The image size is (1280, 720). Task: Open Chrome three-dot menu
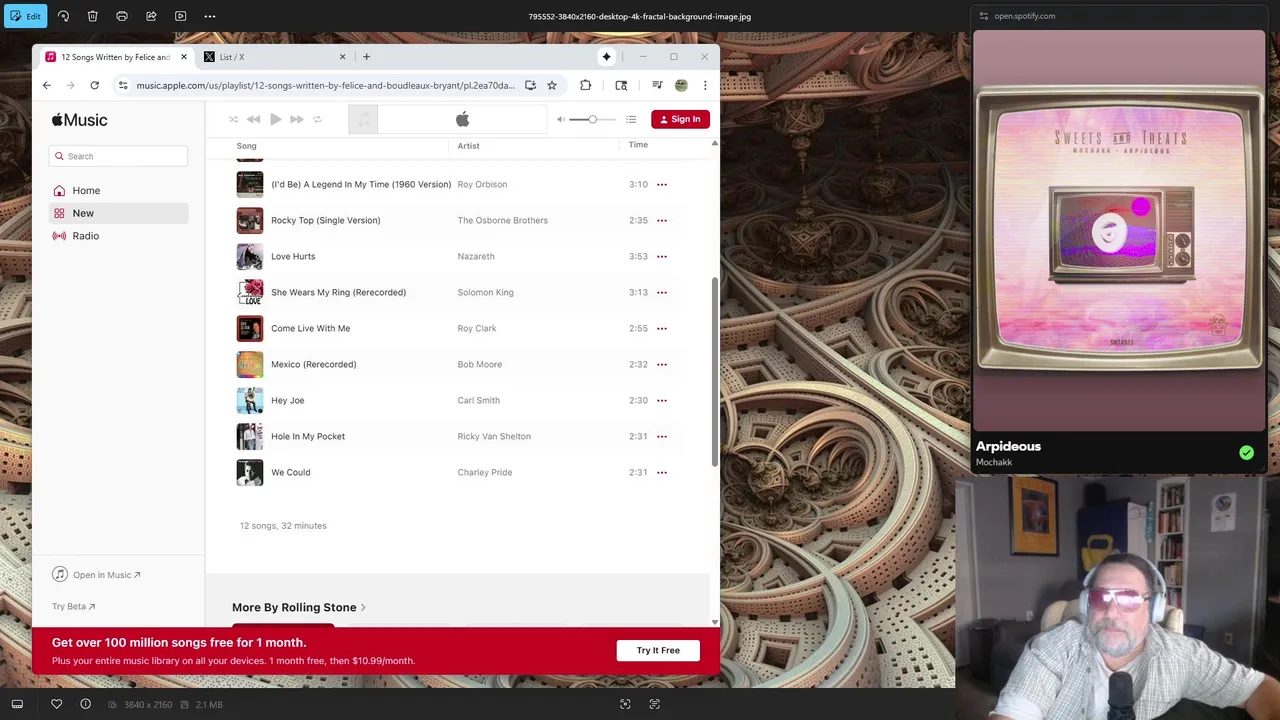[x=705, y=85]
